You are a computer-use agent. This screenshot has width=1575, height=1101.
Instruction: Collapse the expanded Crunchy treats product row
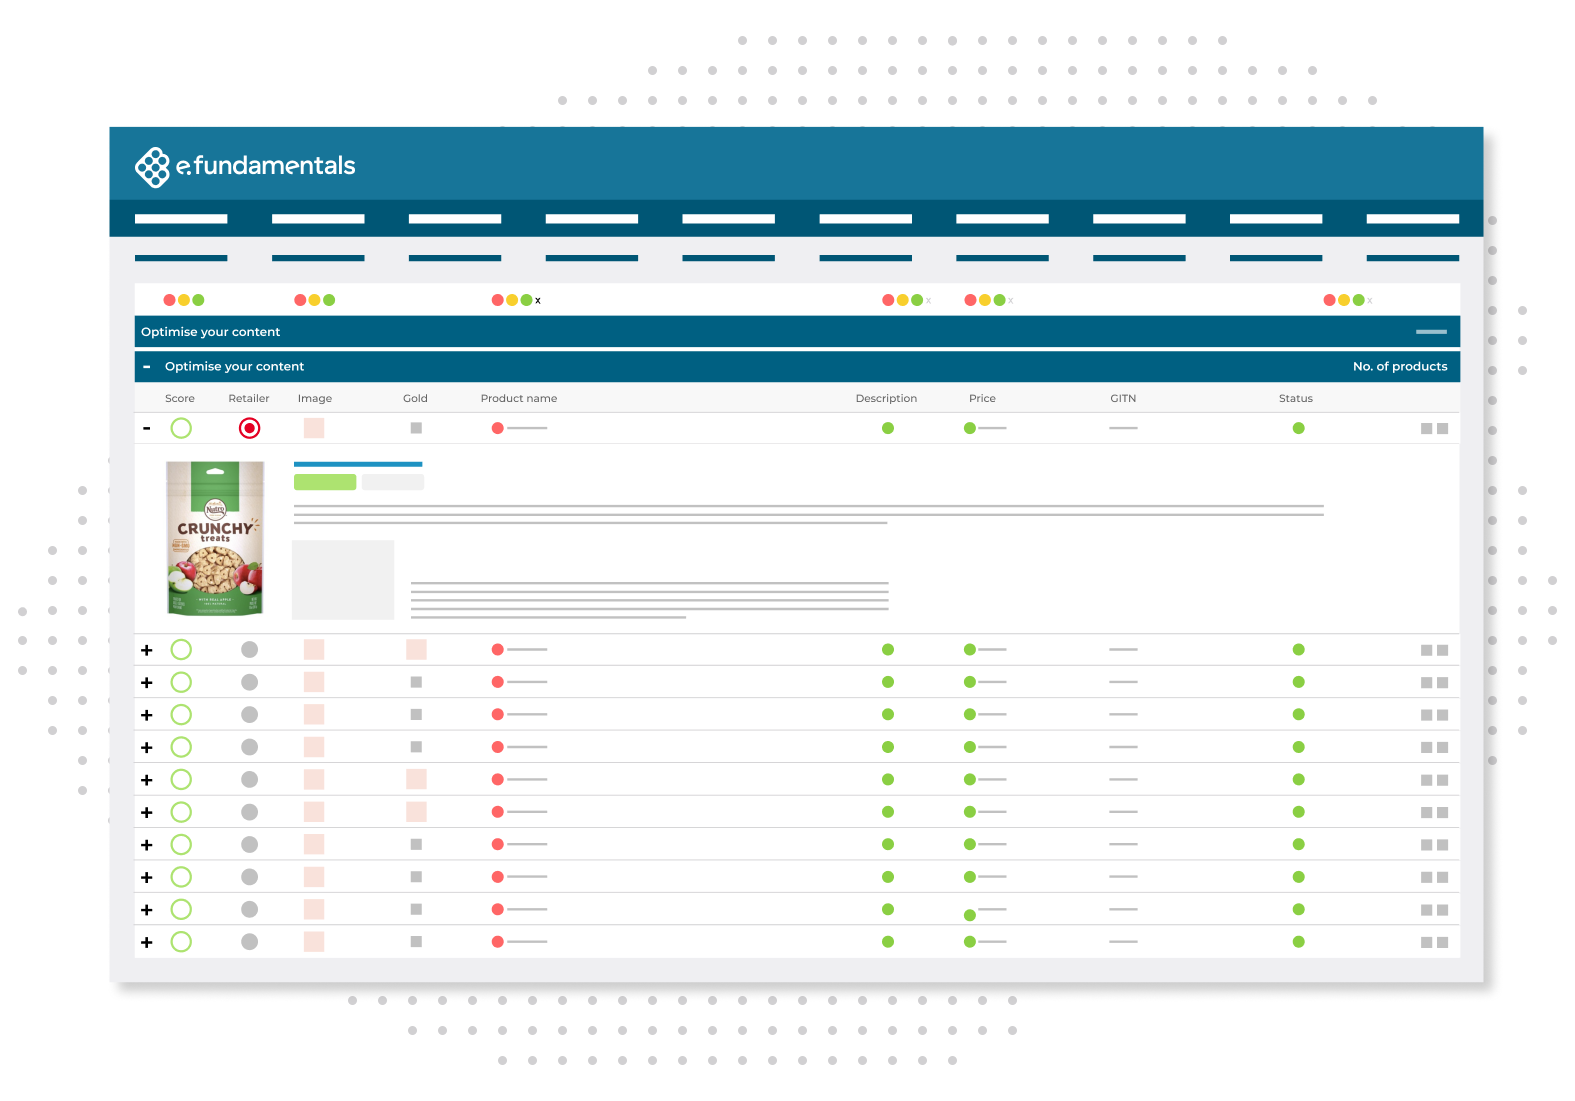pos(147,428)
